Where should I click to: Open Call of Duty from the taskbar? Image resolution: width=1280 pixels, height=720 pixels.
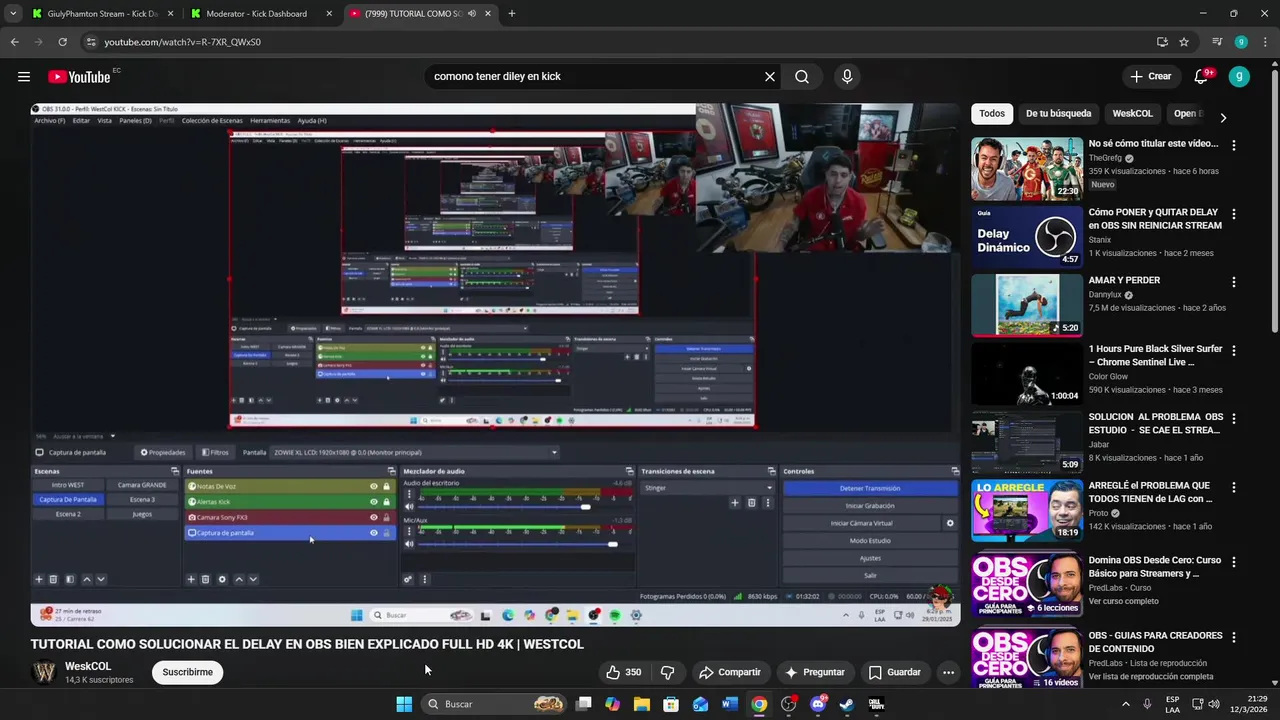[876, 704]
